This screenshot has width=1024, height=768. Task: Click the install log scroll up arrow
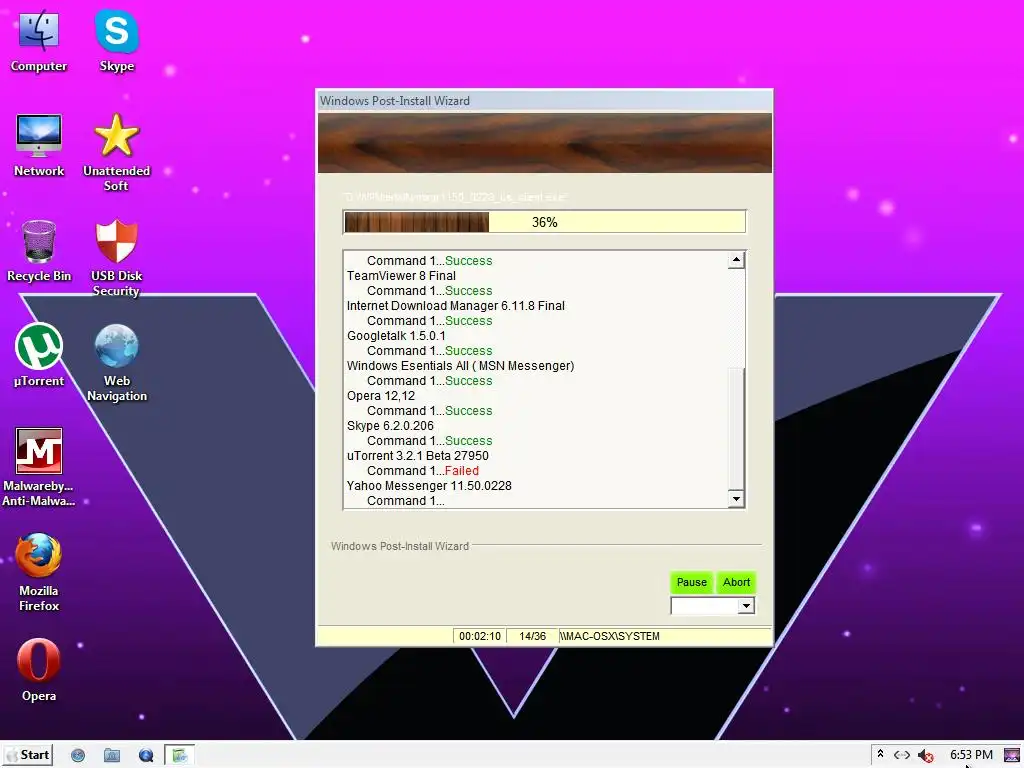pyautogui.click(x=736, y=260)
